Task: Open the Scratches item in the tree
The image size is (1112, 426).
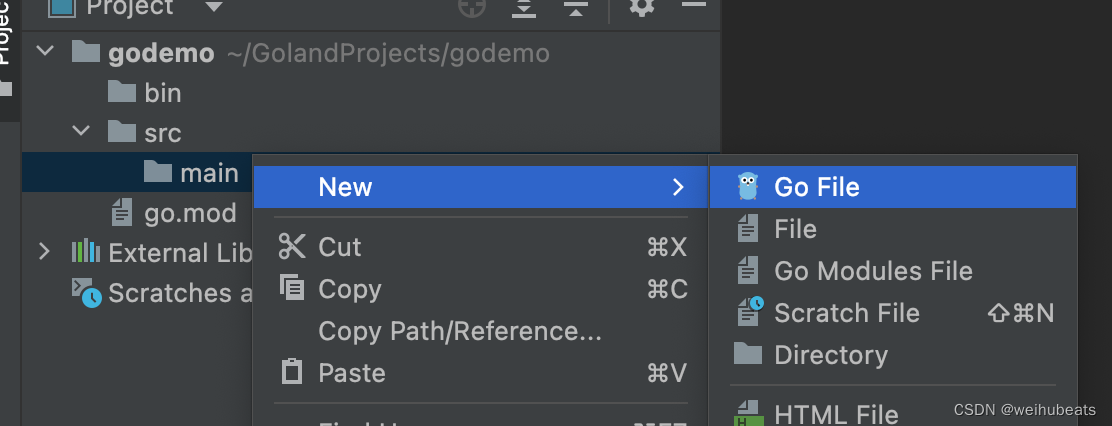Action: [168, 293]
